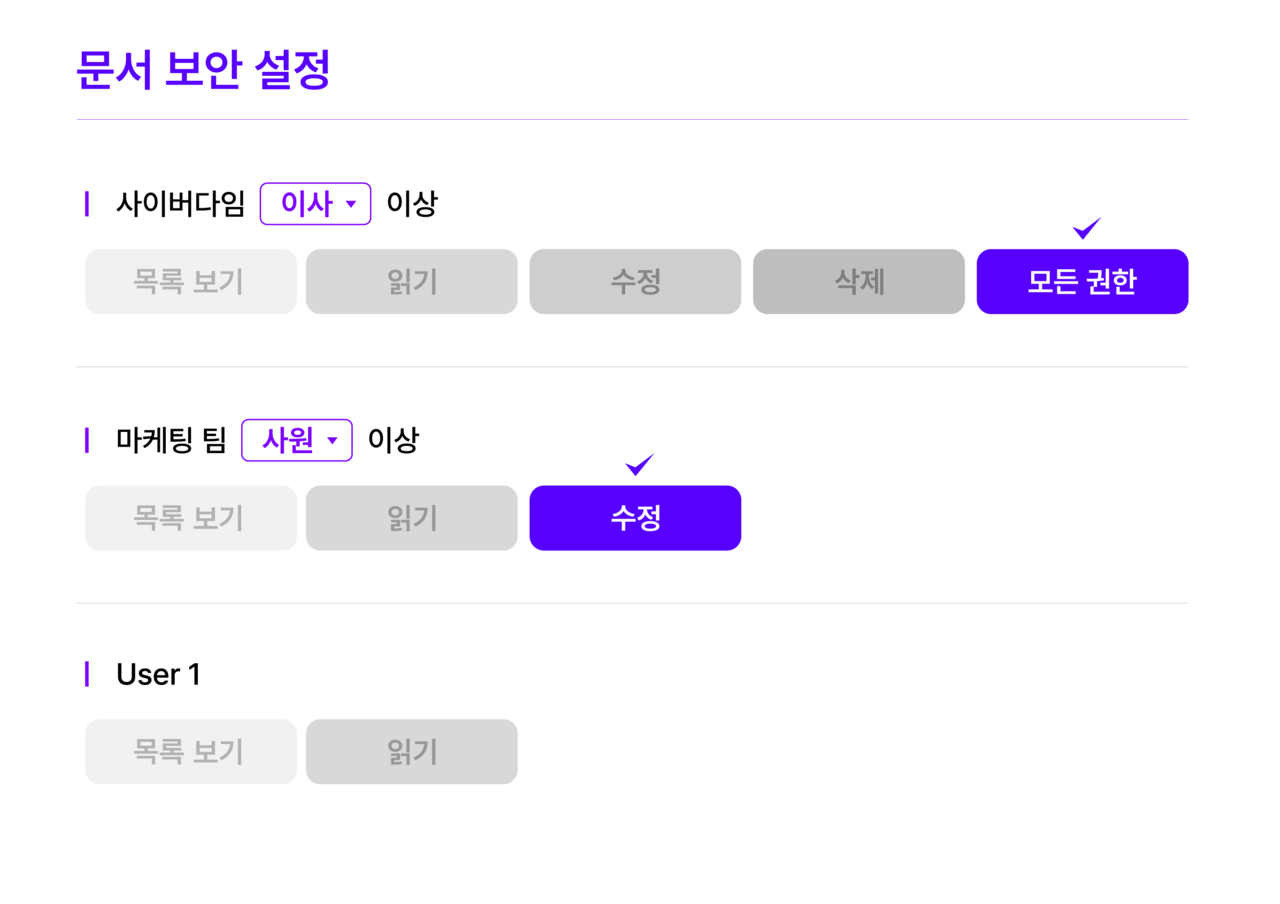The width and height of the screenshot is (1280, 904).
Task: Choose '읽기' permission for 마케팅 팀
Action: pyautogui.click(x=412, y=518)
